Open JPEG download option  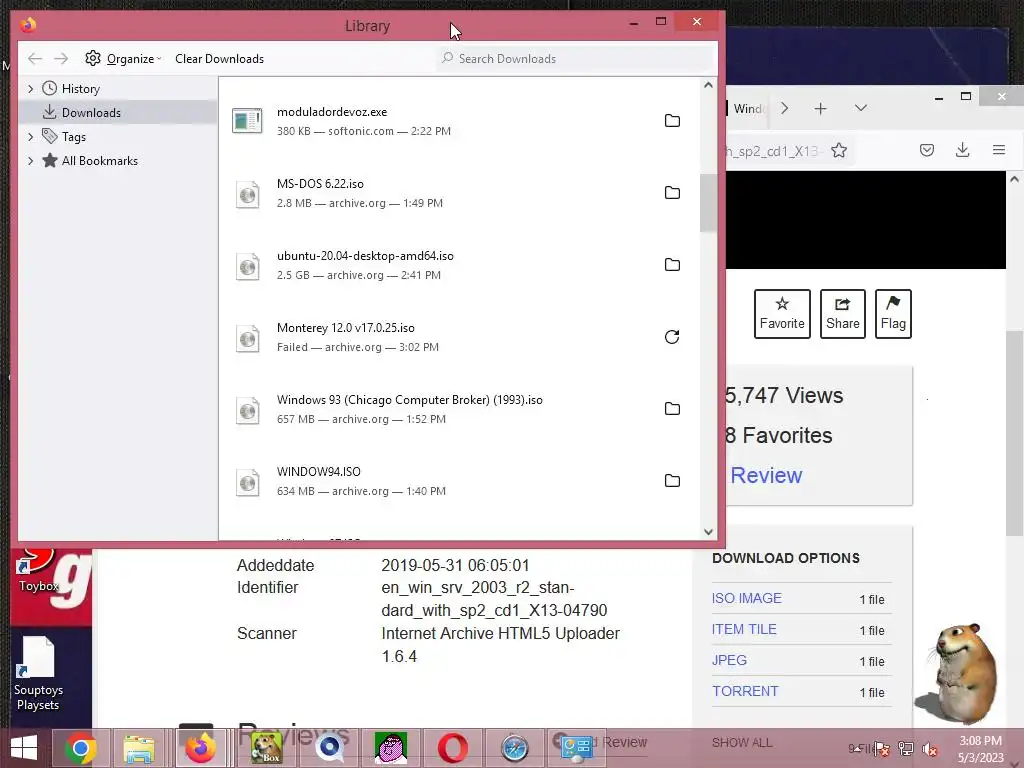pyautogui.click(x=729, y=660)
